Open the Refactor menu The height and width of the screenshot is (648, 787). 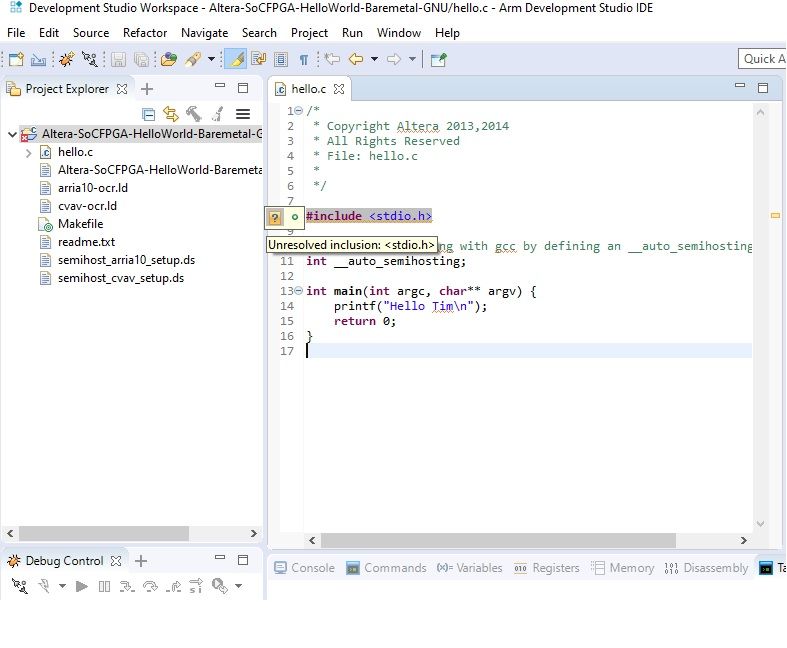coord(145,33)
